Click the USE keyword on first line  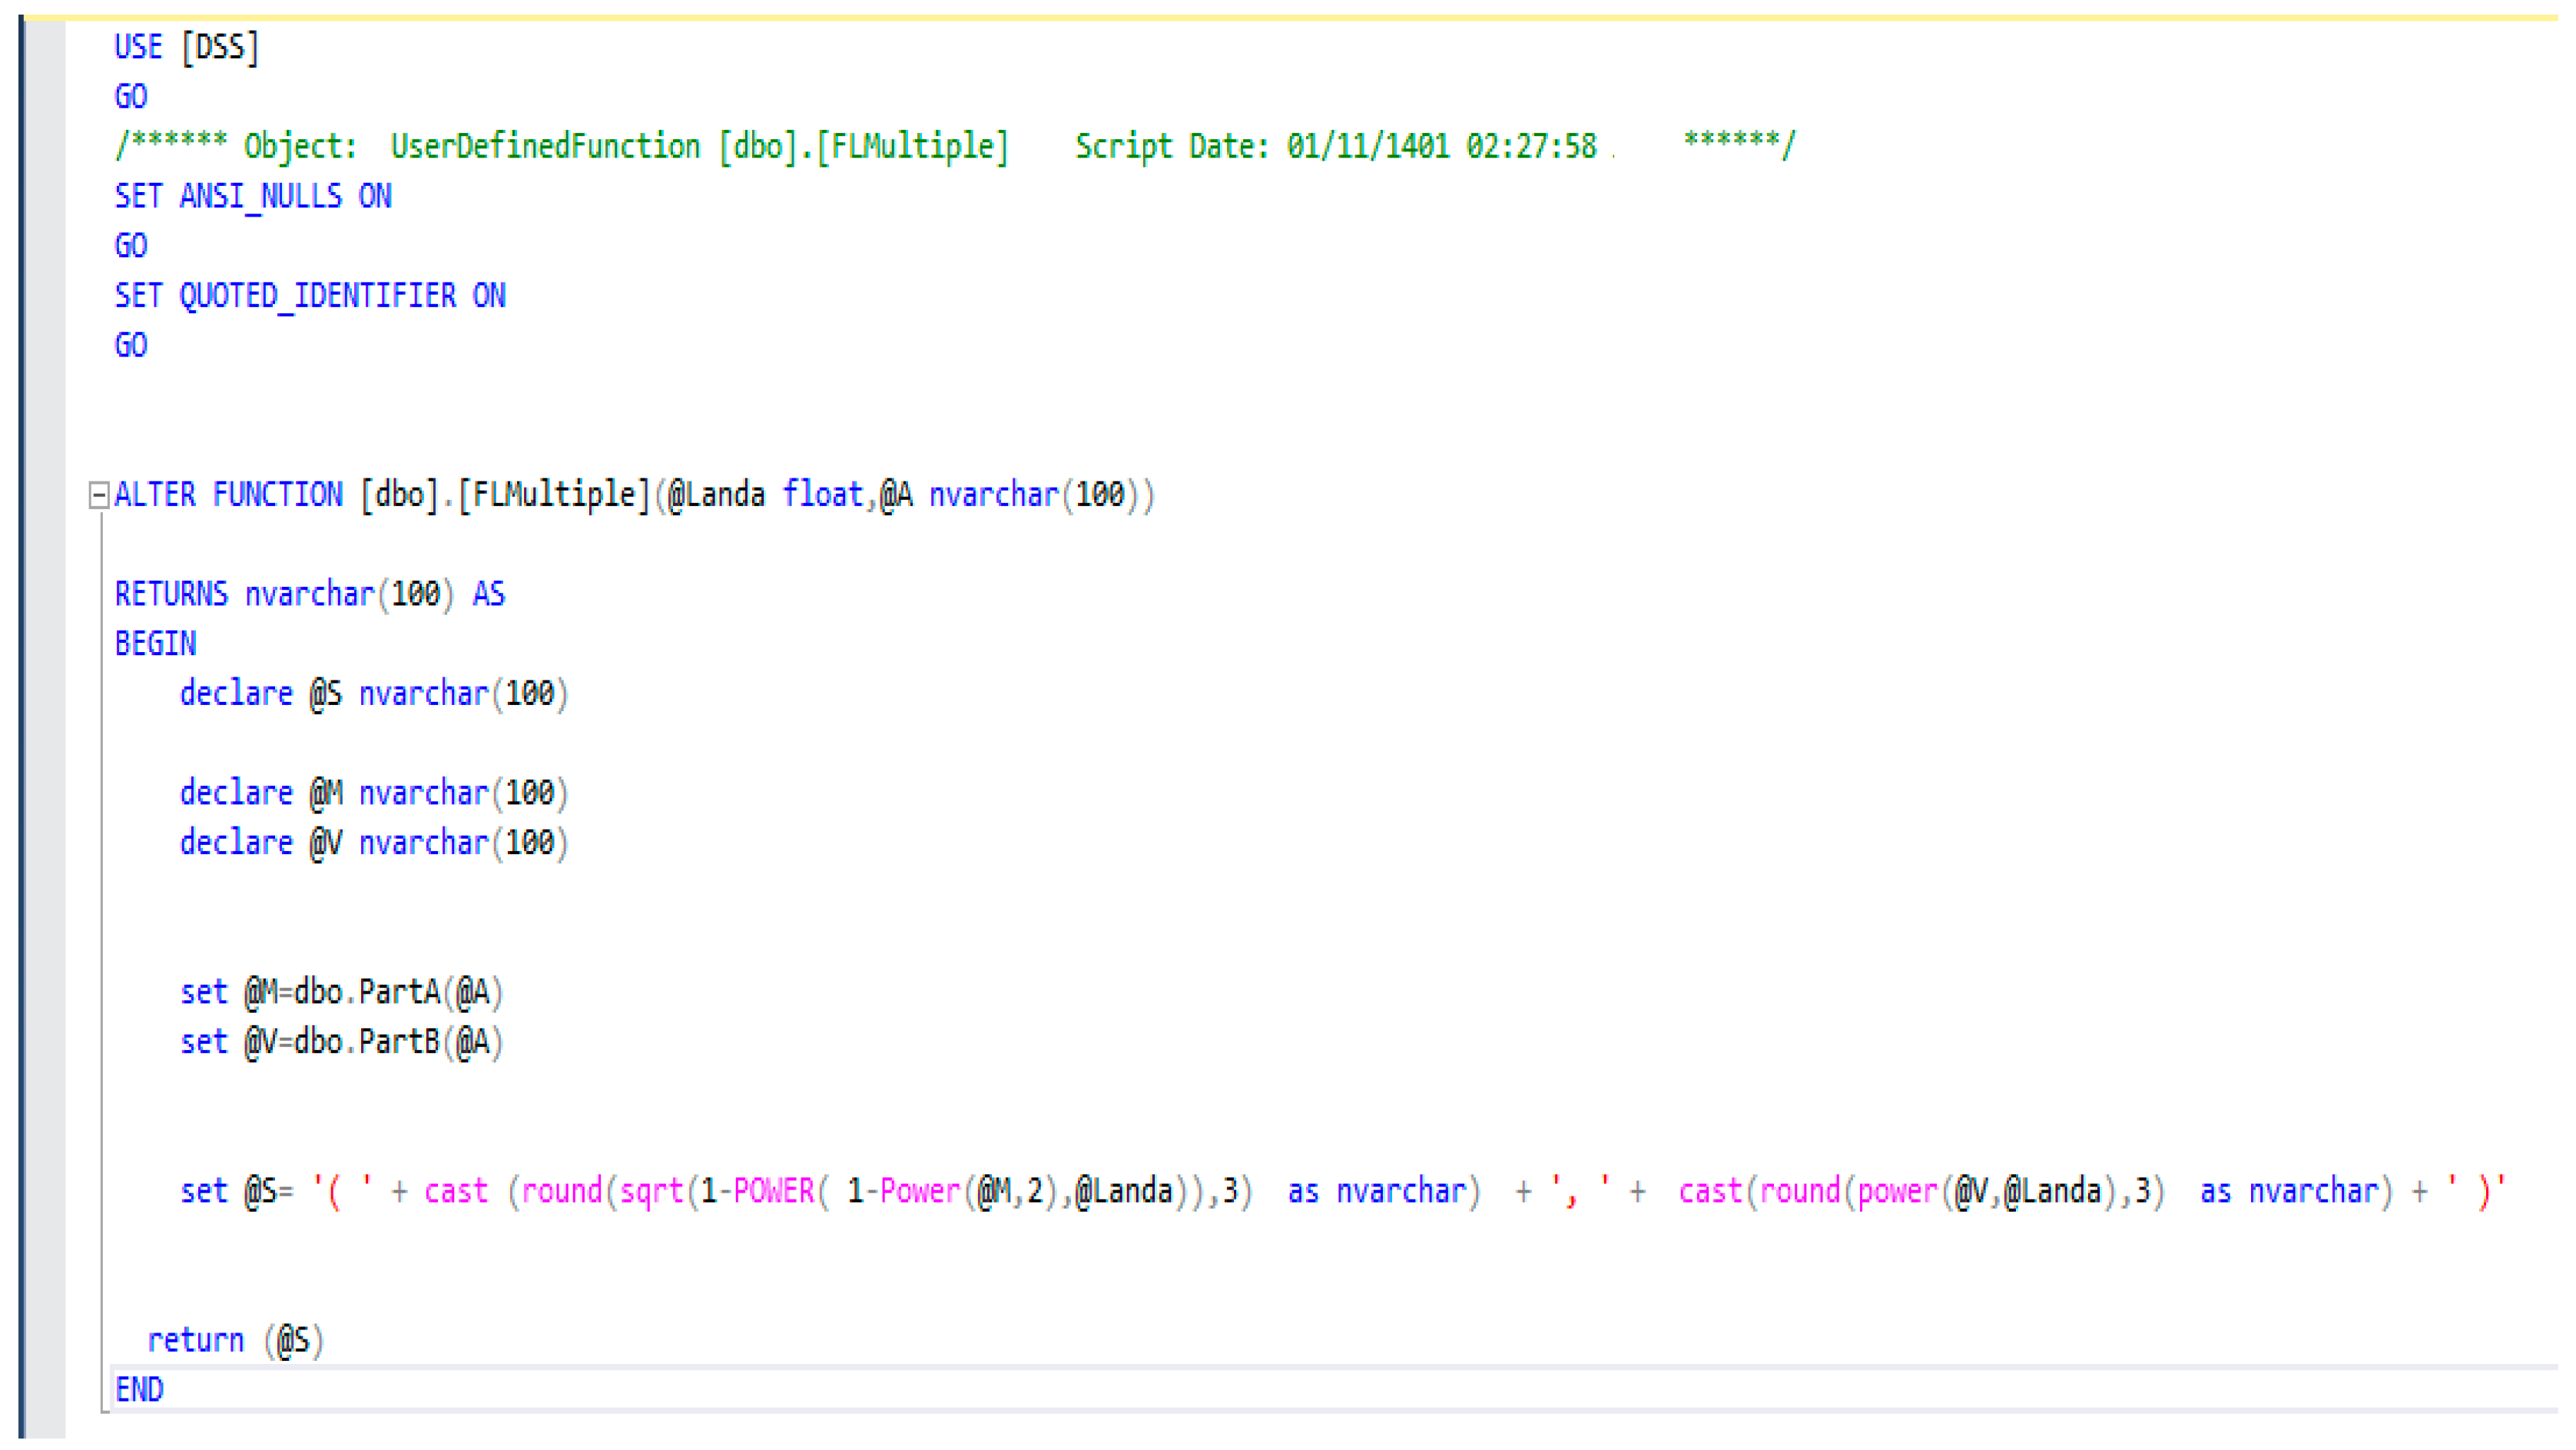click(138, 47)
